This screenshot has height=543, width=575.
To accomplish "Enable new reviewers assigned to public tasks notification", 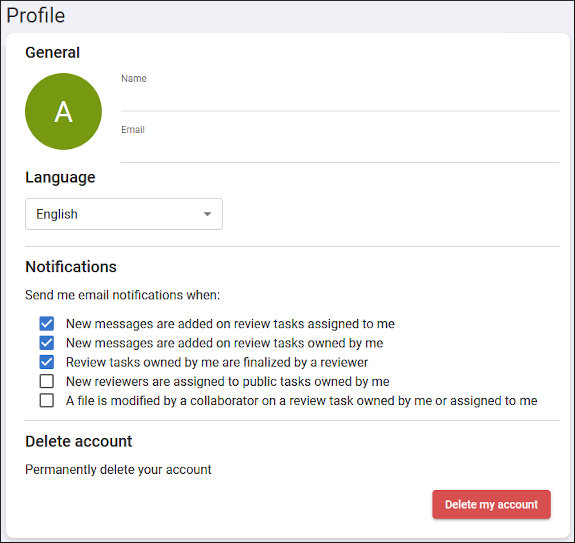I will click(47, 381).
